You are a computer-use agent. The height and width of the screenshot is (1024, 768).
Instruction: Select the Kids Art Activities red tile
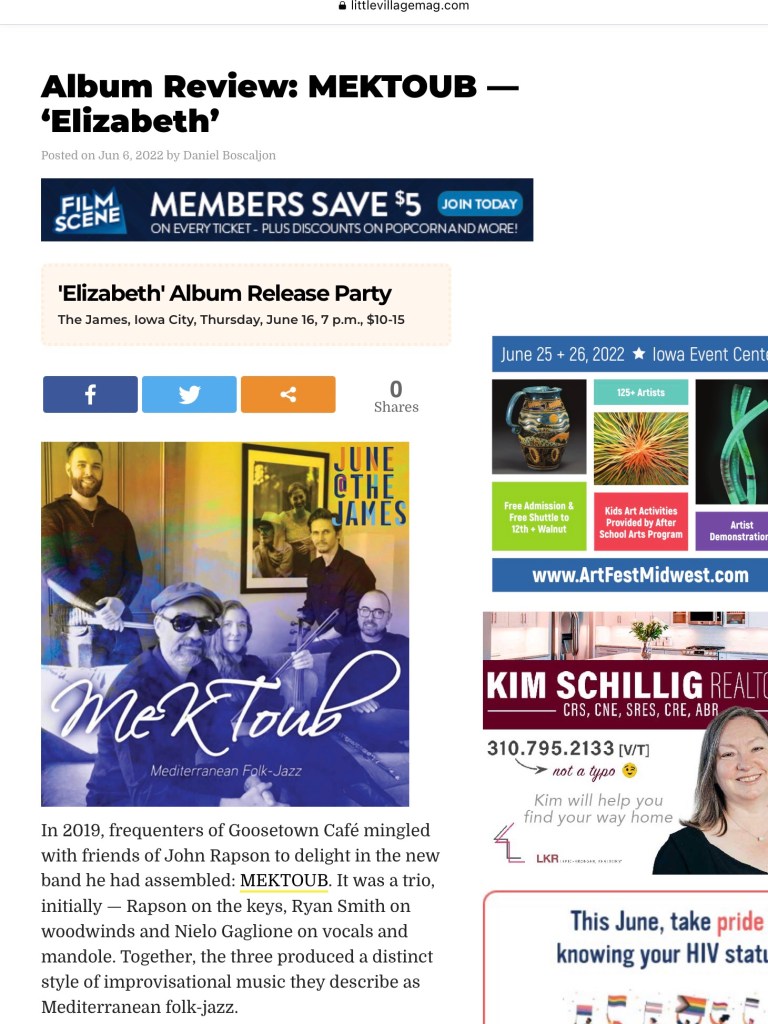pos(641,521)
